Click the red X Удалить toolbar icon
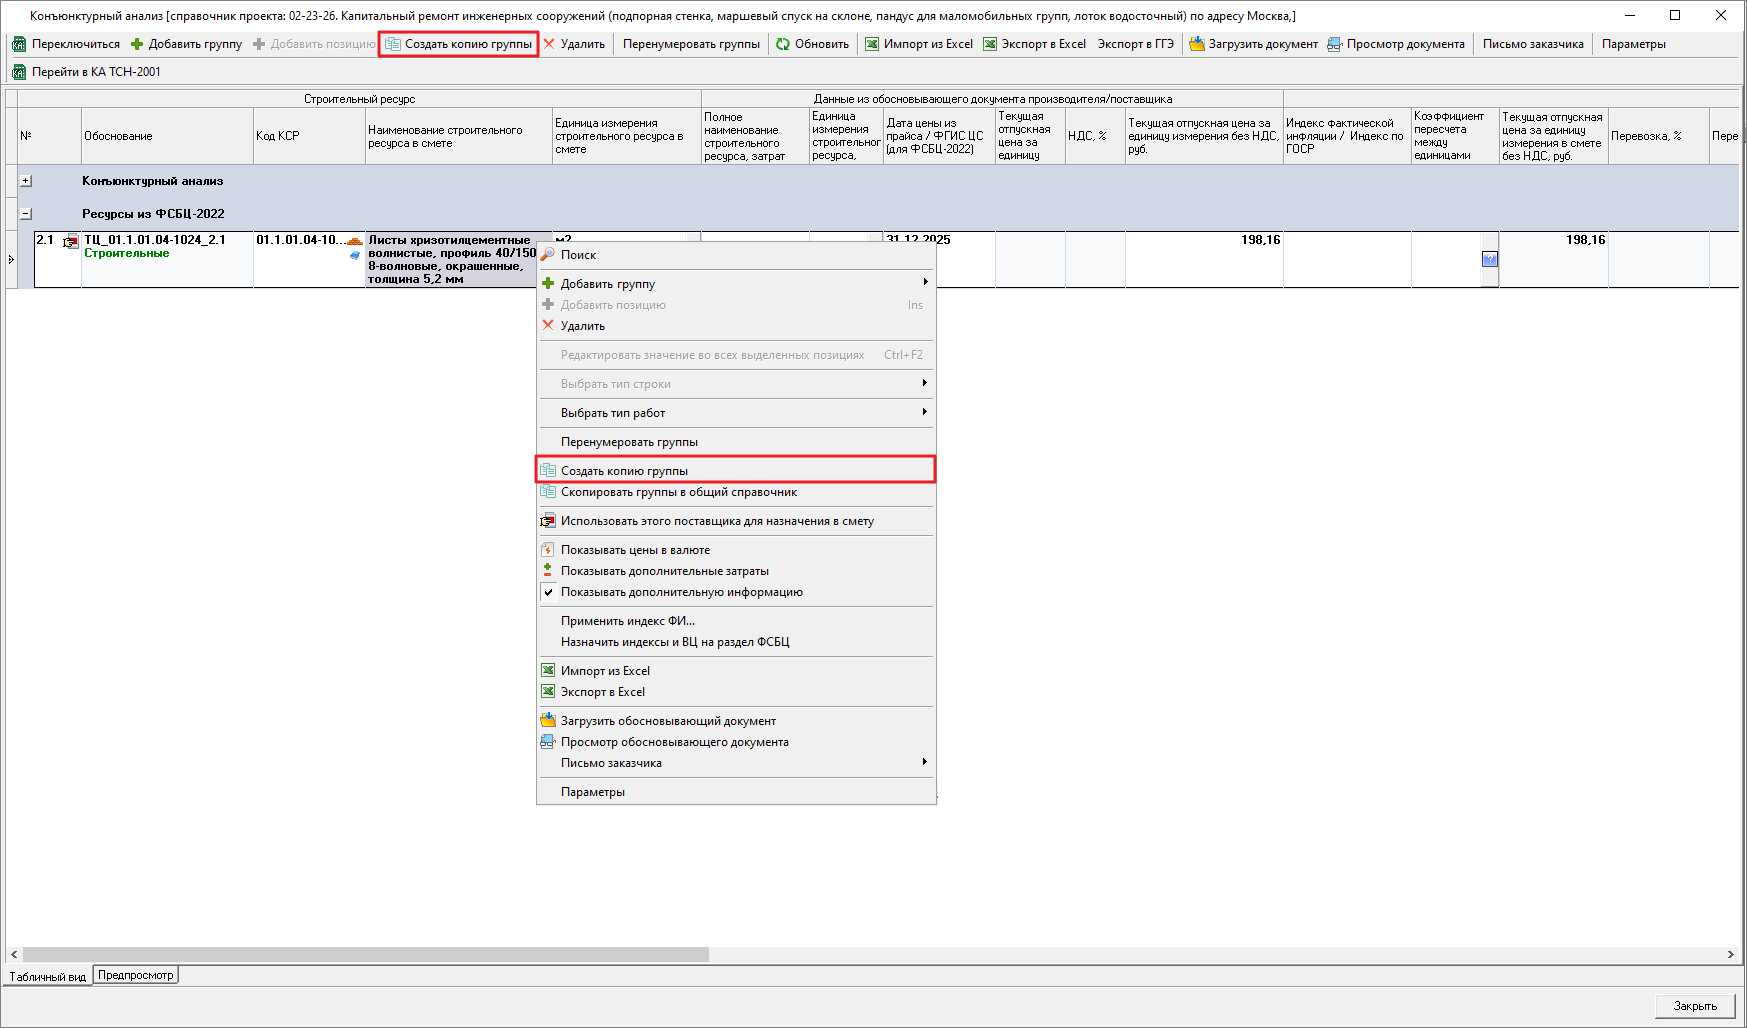This screenshot has width=1747, height=1028. pyautogui.click(x=549, y=44)
